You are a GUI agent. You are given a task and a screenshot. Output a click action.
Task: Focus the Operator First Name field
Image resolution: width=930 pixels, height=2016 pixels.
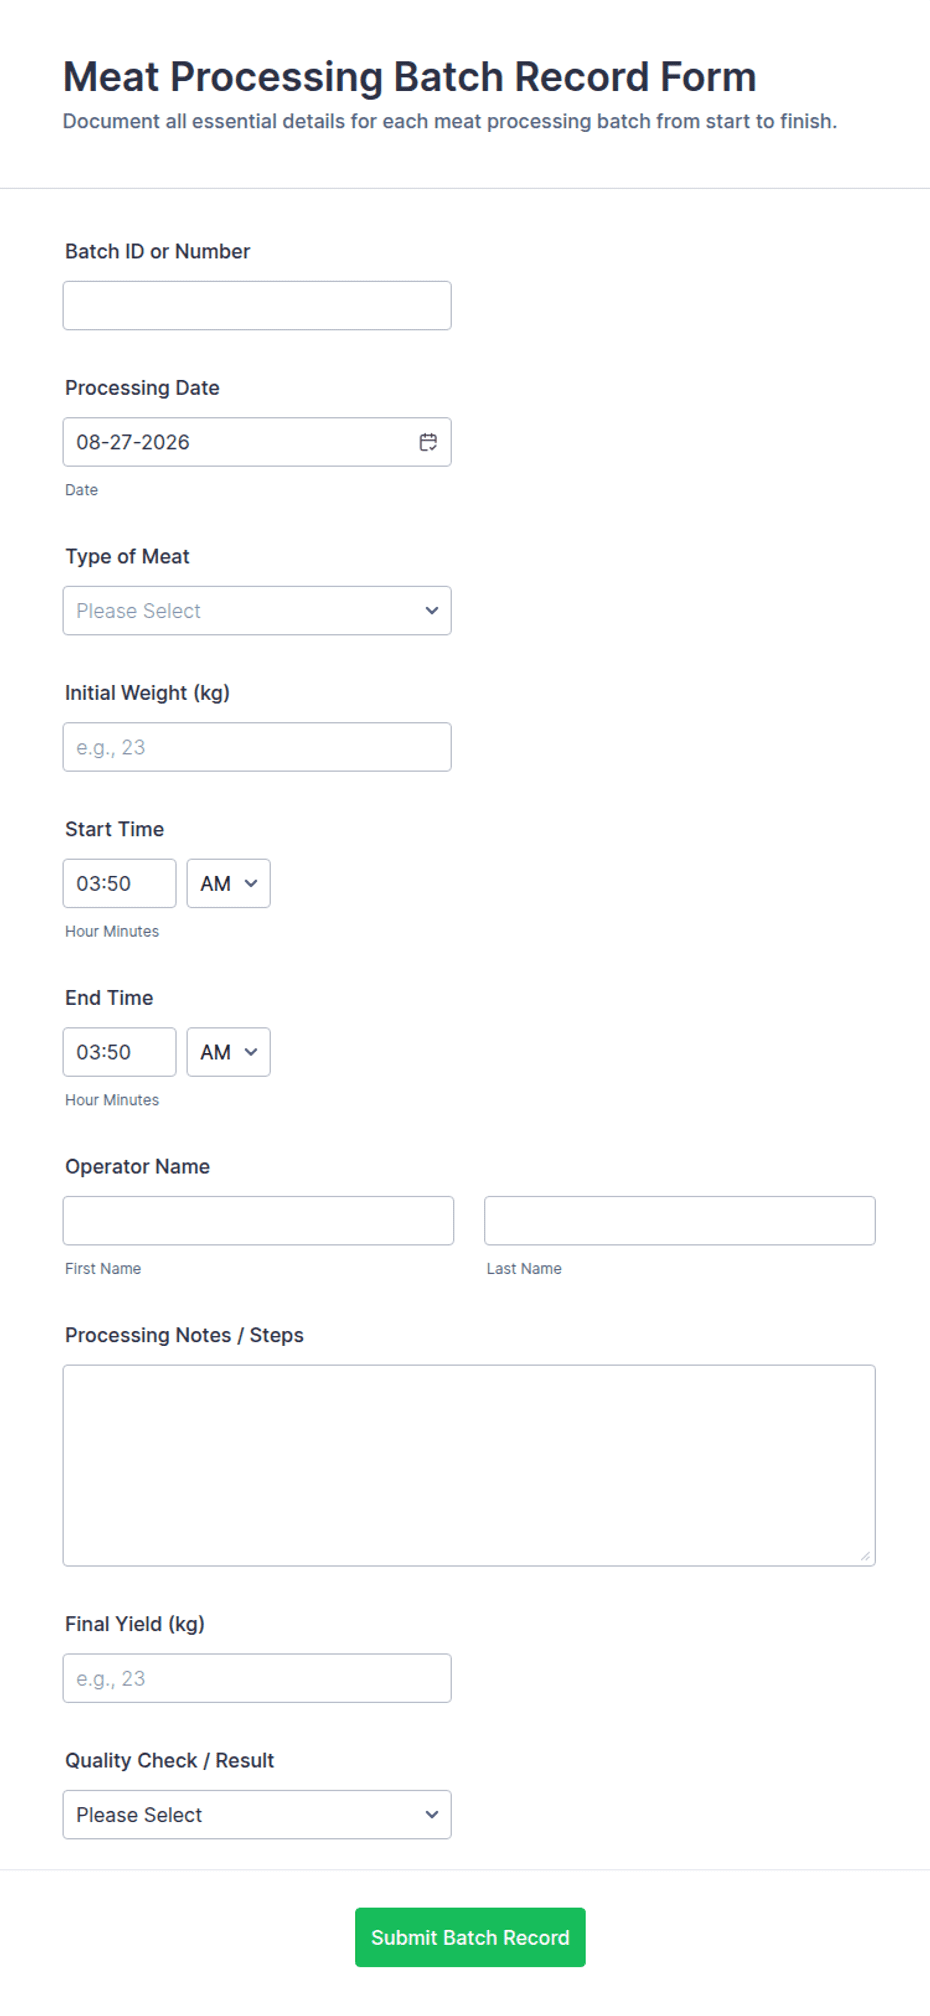pyautogui.click(x=258, y=1221)
